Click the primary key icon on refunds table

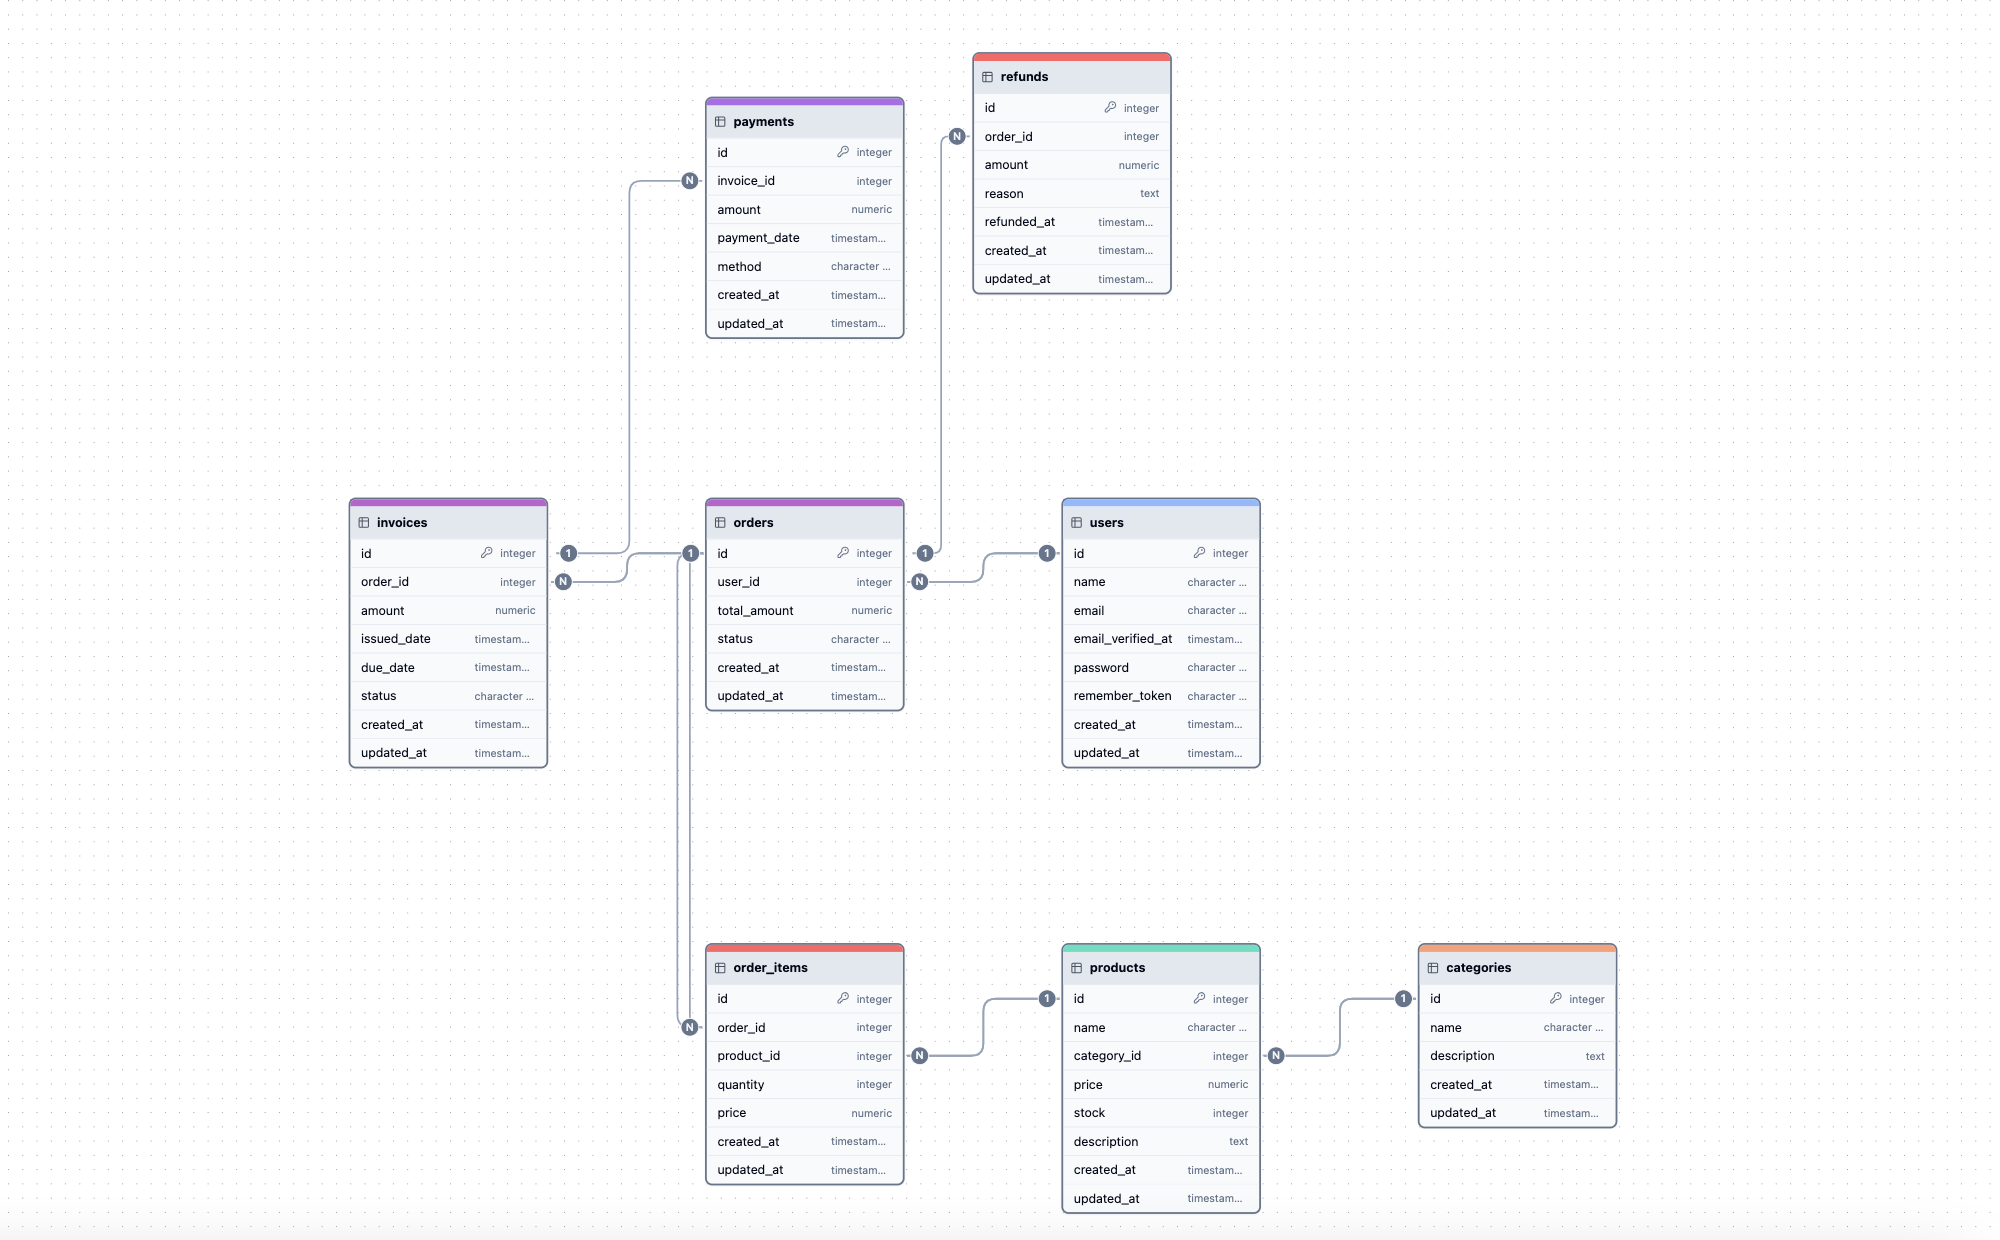[x=1109, y=106]
